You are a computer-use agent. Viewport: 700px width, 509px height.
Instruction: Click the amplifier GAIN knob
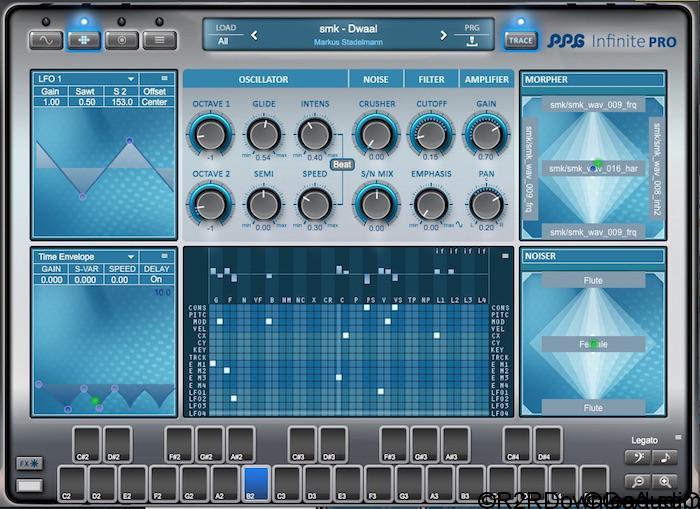[x=486, y=134]
